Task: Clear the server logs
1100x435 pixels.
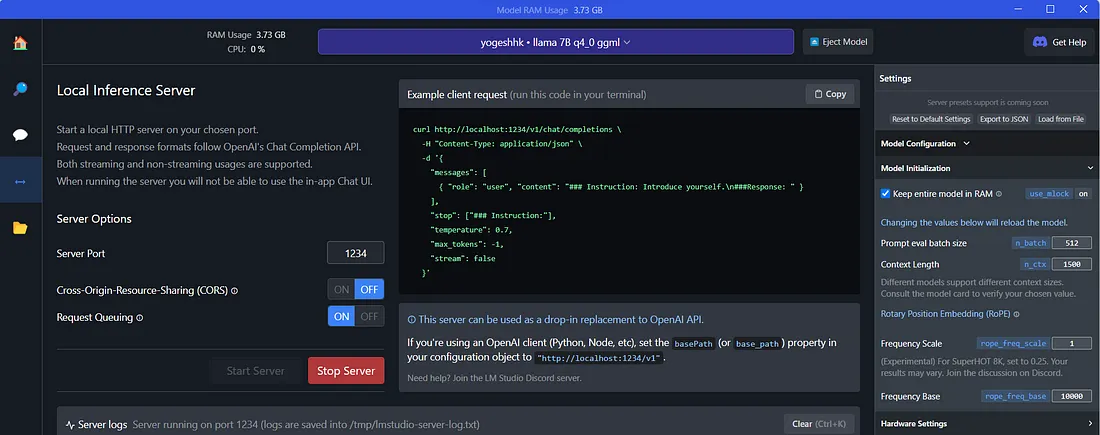Action: pyautogui.click(x=819, y=424)
